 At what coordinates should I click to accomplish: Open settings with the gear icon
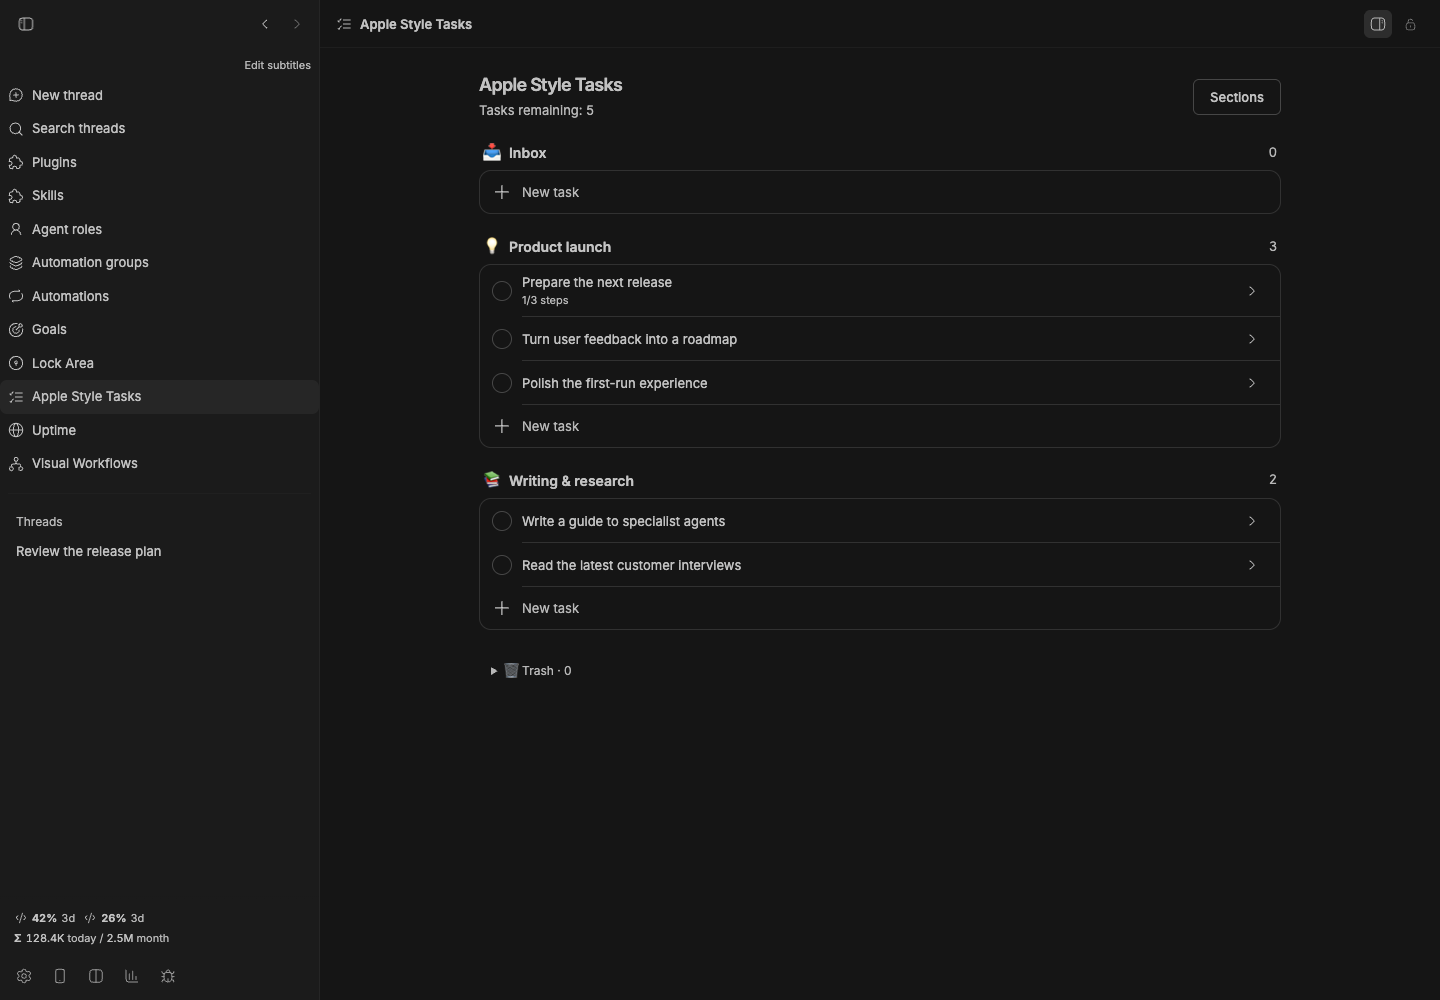click(x=24, y=976)
